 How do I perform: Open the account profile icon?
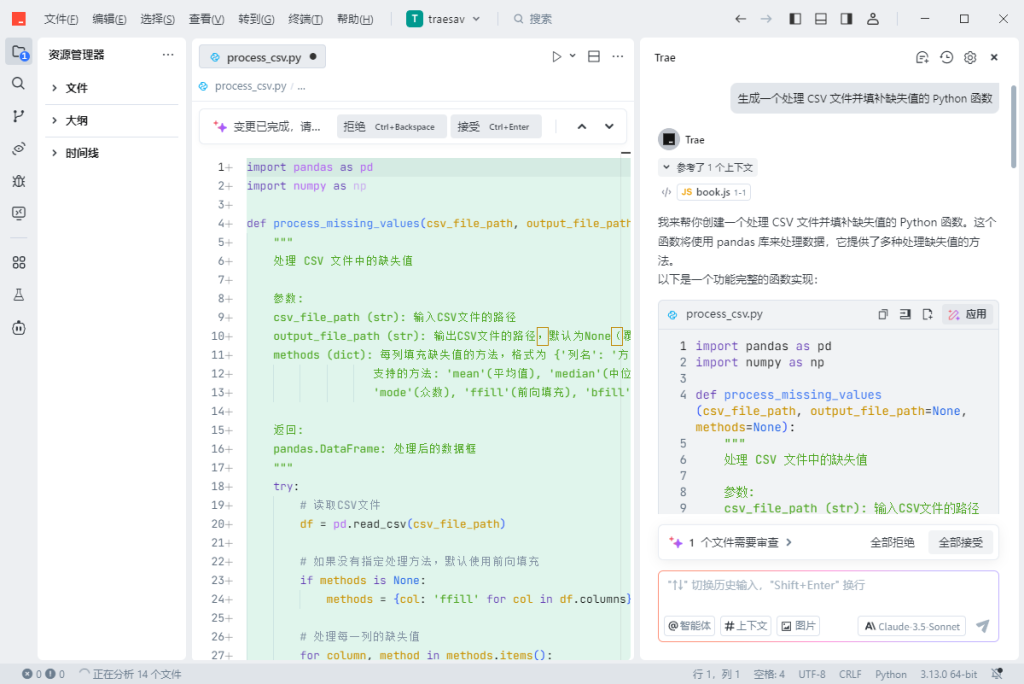(x=872, y=19)
